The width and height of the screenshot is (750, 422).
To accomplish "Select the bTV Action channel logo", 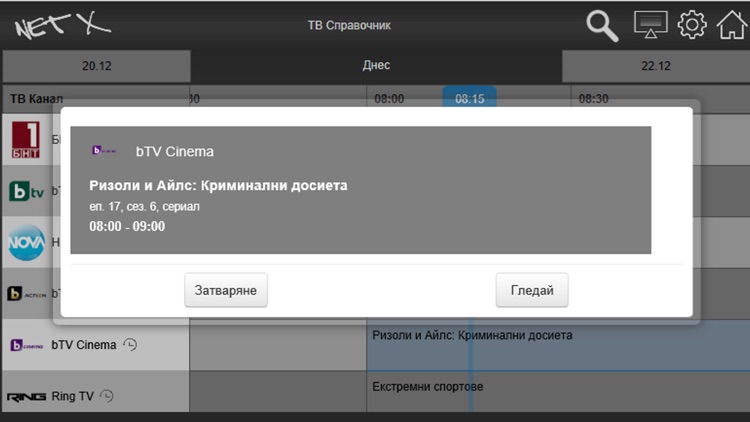I will coord(27,293).
